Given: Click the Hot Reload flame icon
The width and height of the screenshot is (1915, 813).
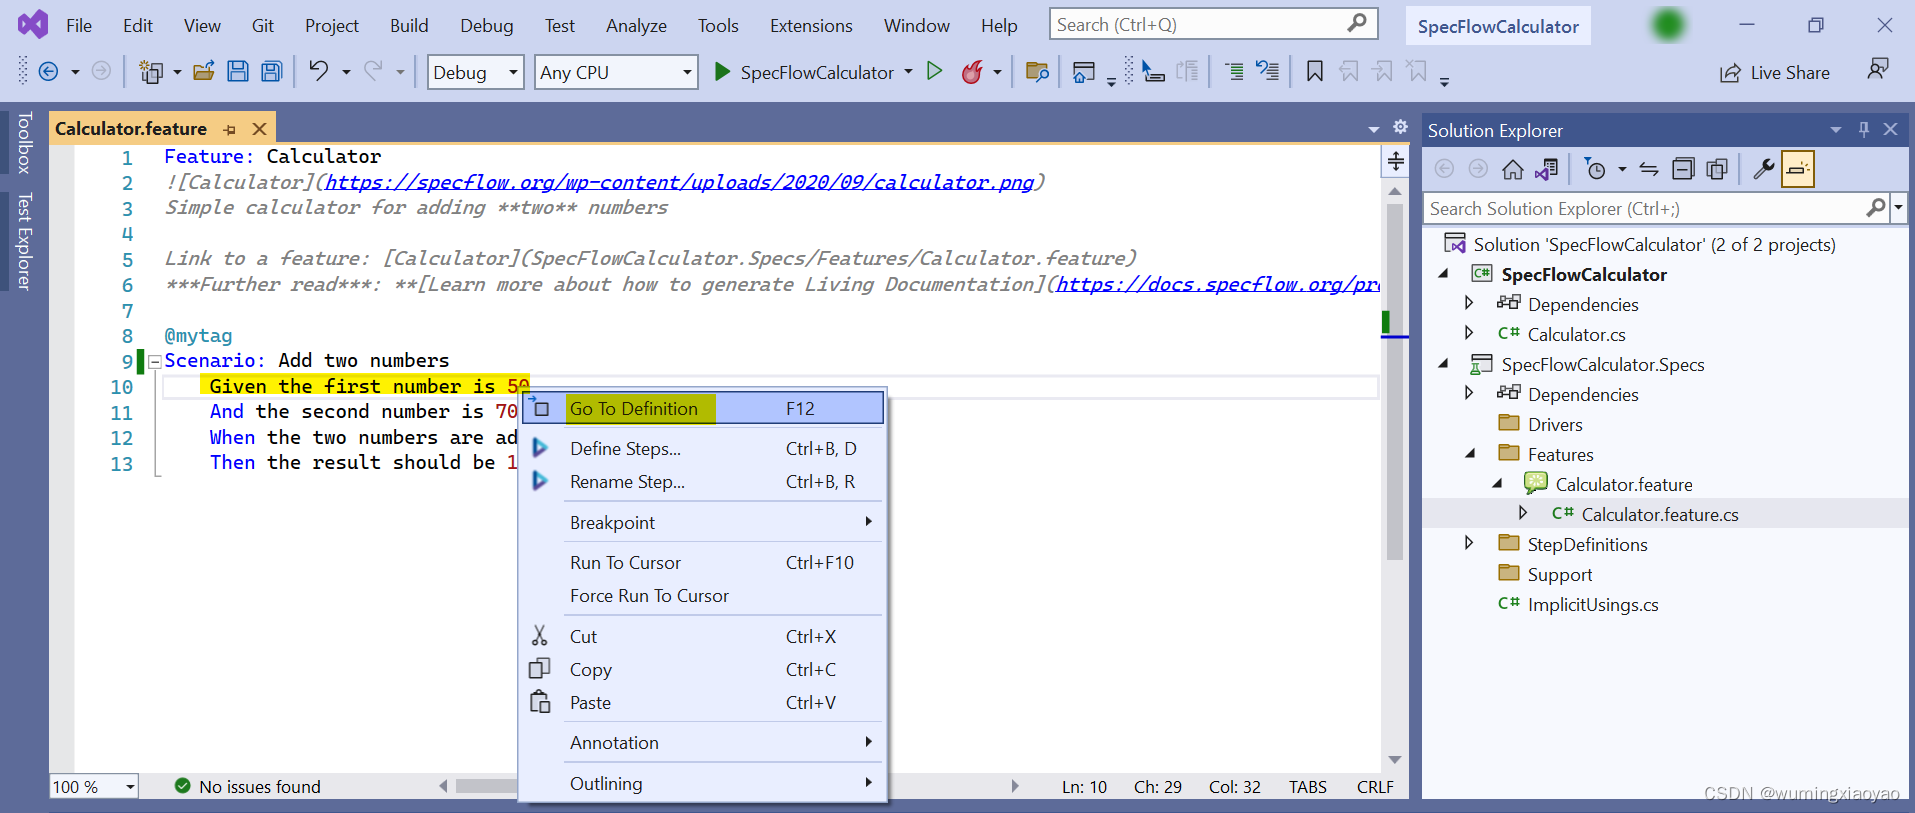Looking at the screenshot, I should coord(972,71).
